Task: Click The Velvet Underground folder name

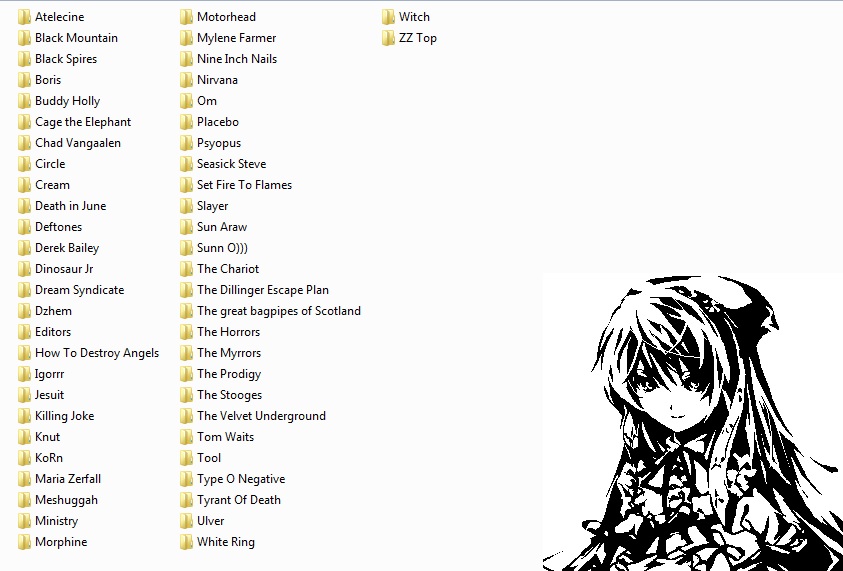Action: (261, 416)
